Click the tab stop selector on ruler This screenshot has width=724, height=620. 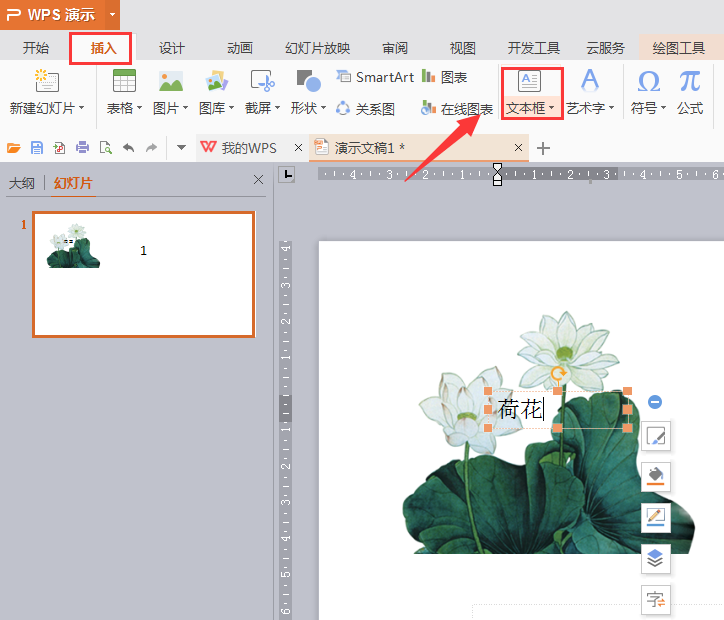[287, 175]
